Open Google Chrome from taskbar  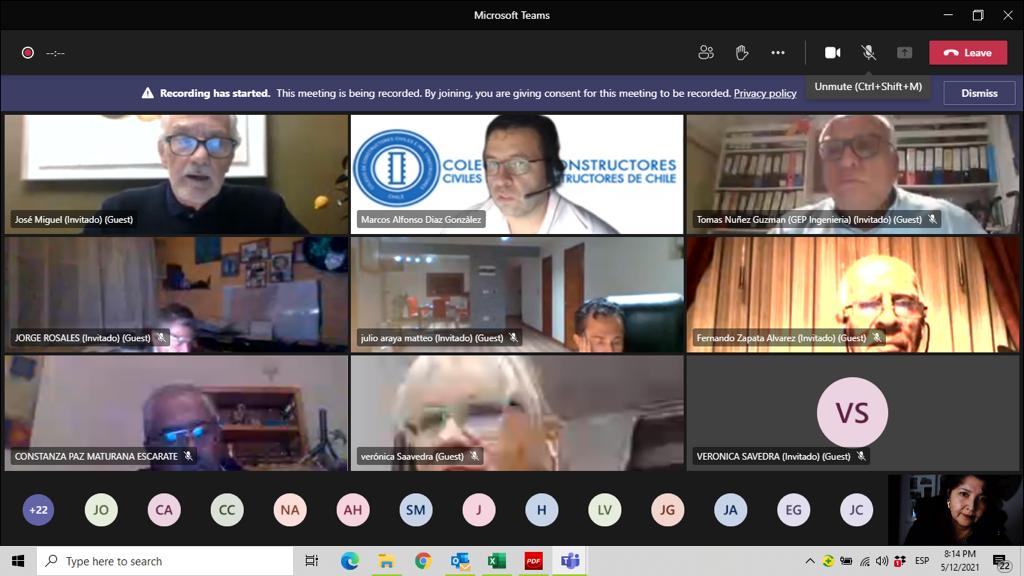[x=423, y=561]
